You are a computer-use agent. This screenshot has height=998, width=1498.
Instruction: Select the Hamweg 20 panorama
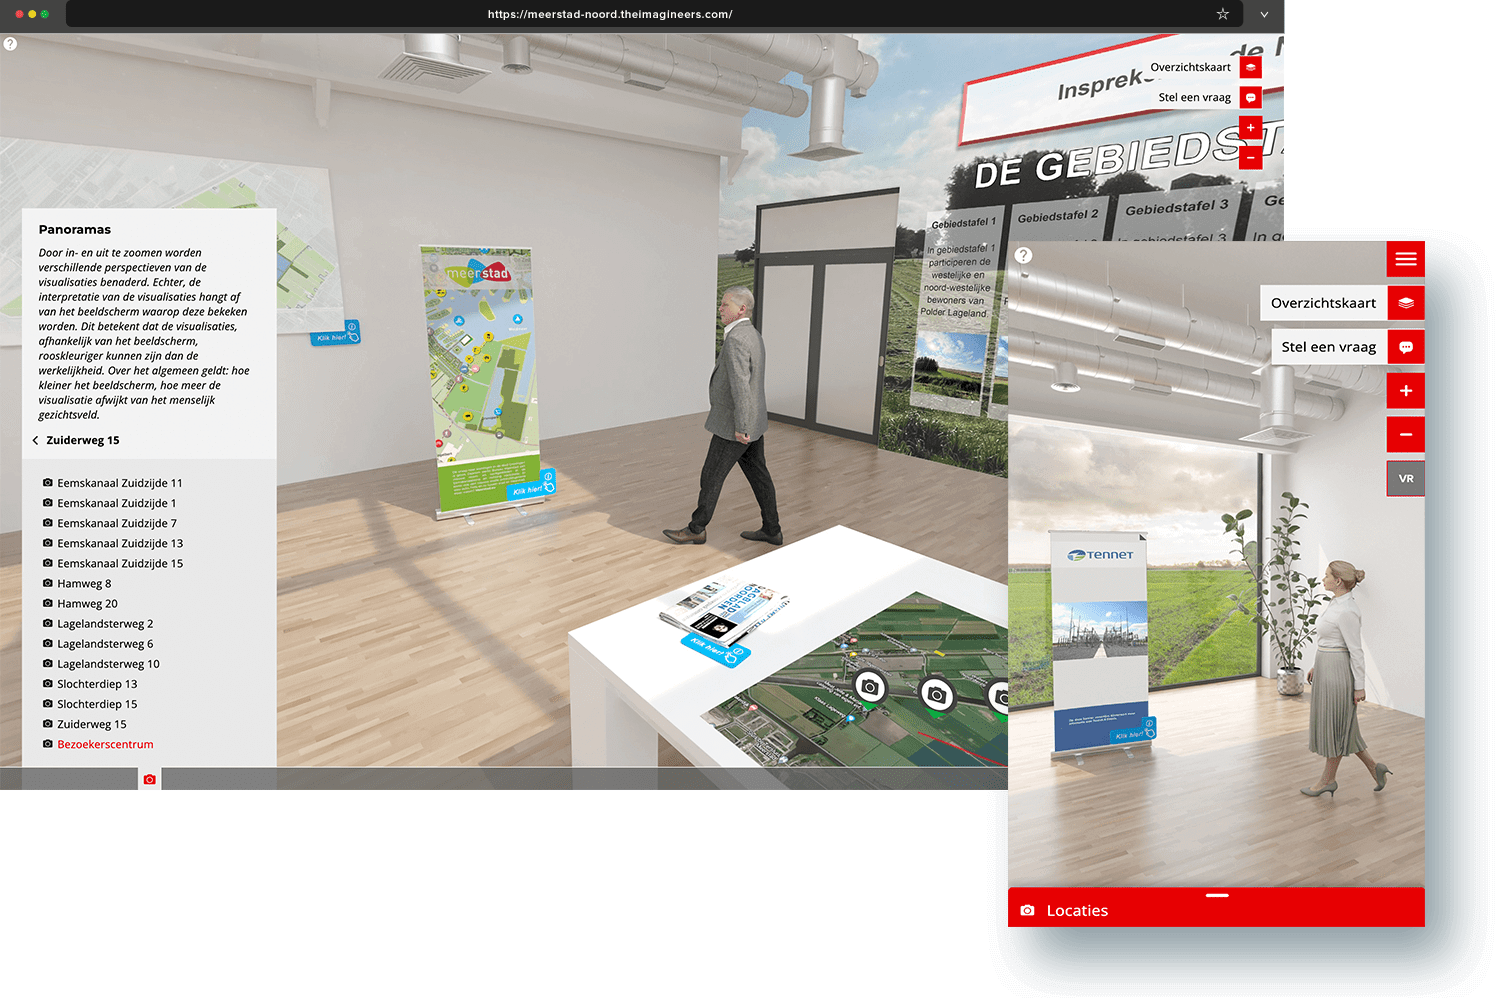86,603
